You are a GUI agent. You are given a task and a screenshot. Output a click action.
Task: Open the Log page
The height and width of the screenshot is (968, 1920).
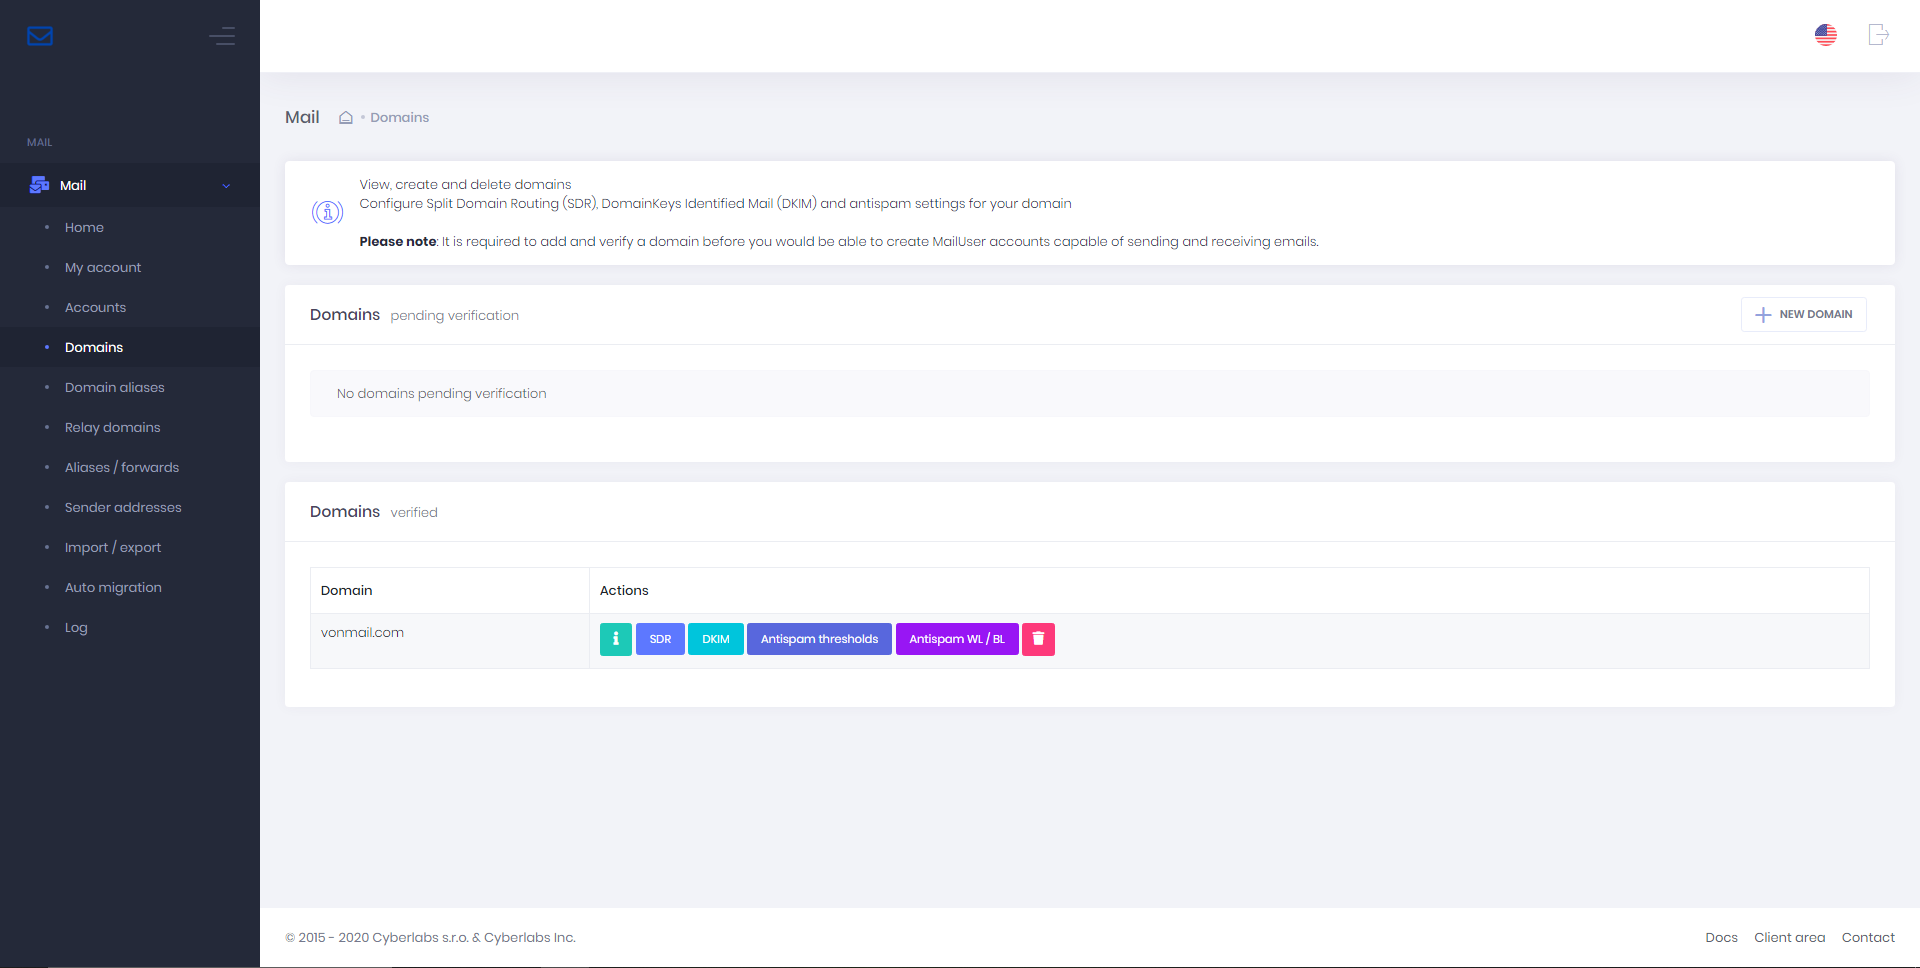(x=76, y=627)
